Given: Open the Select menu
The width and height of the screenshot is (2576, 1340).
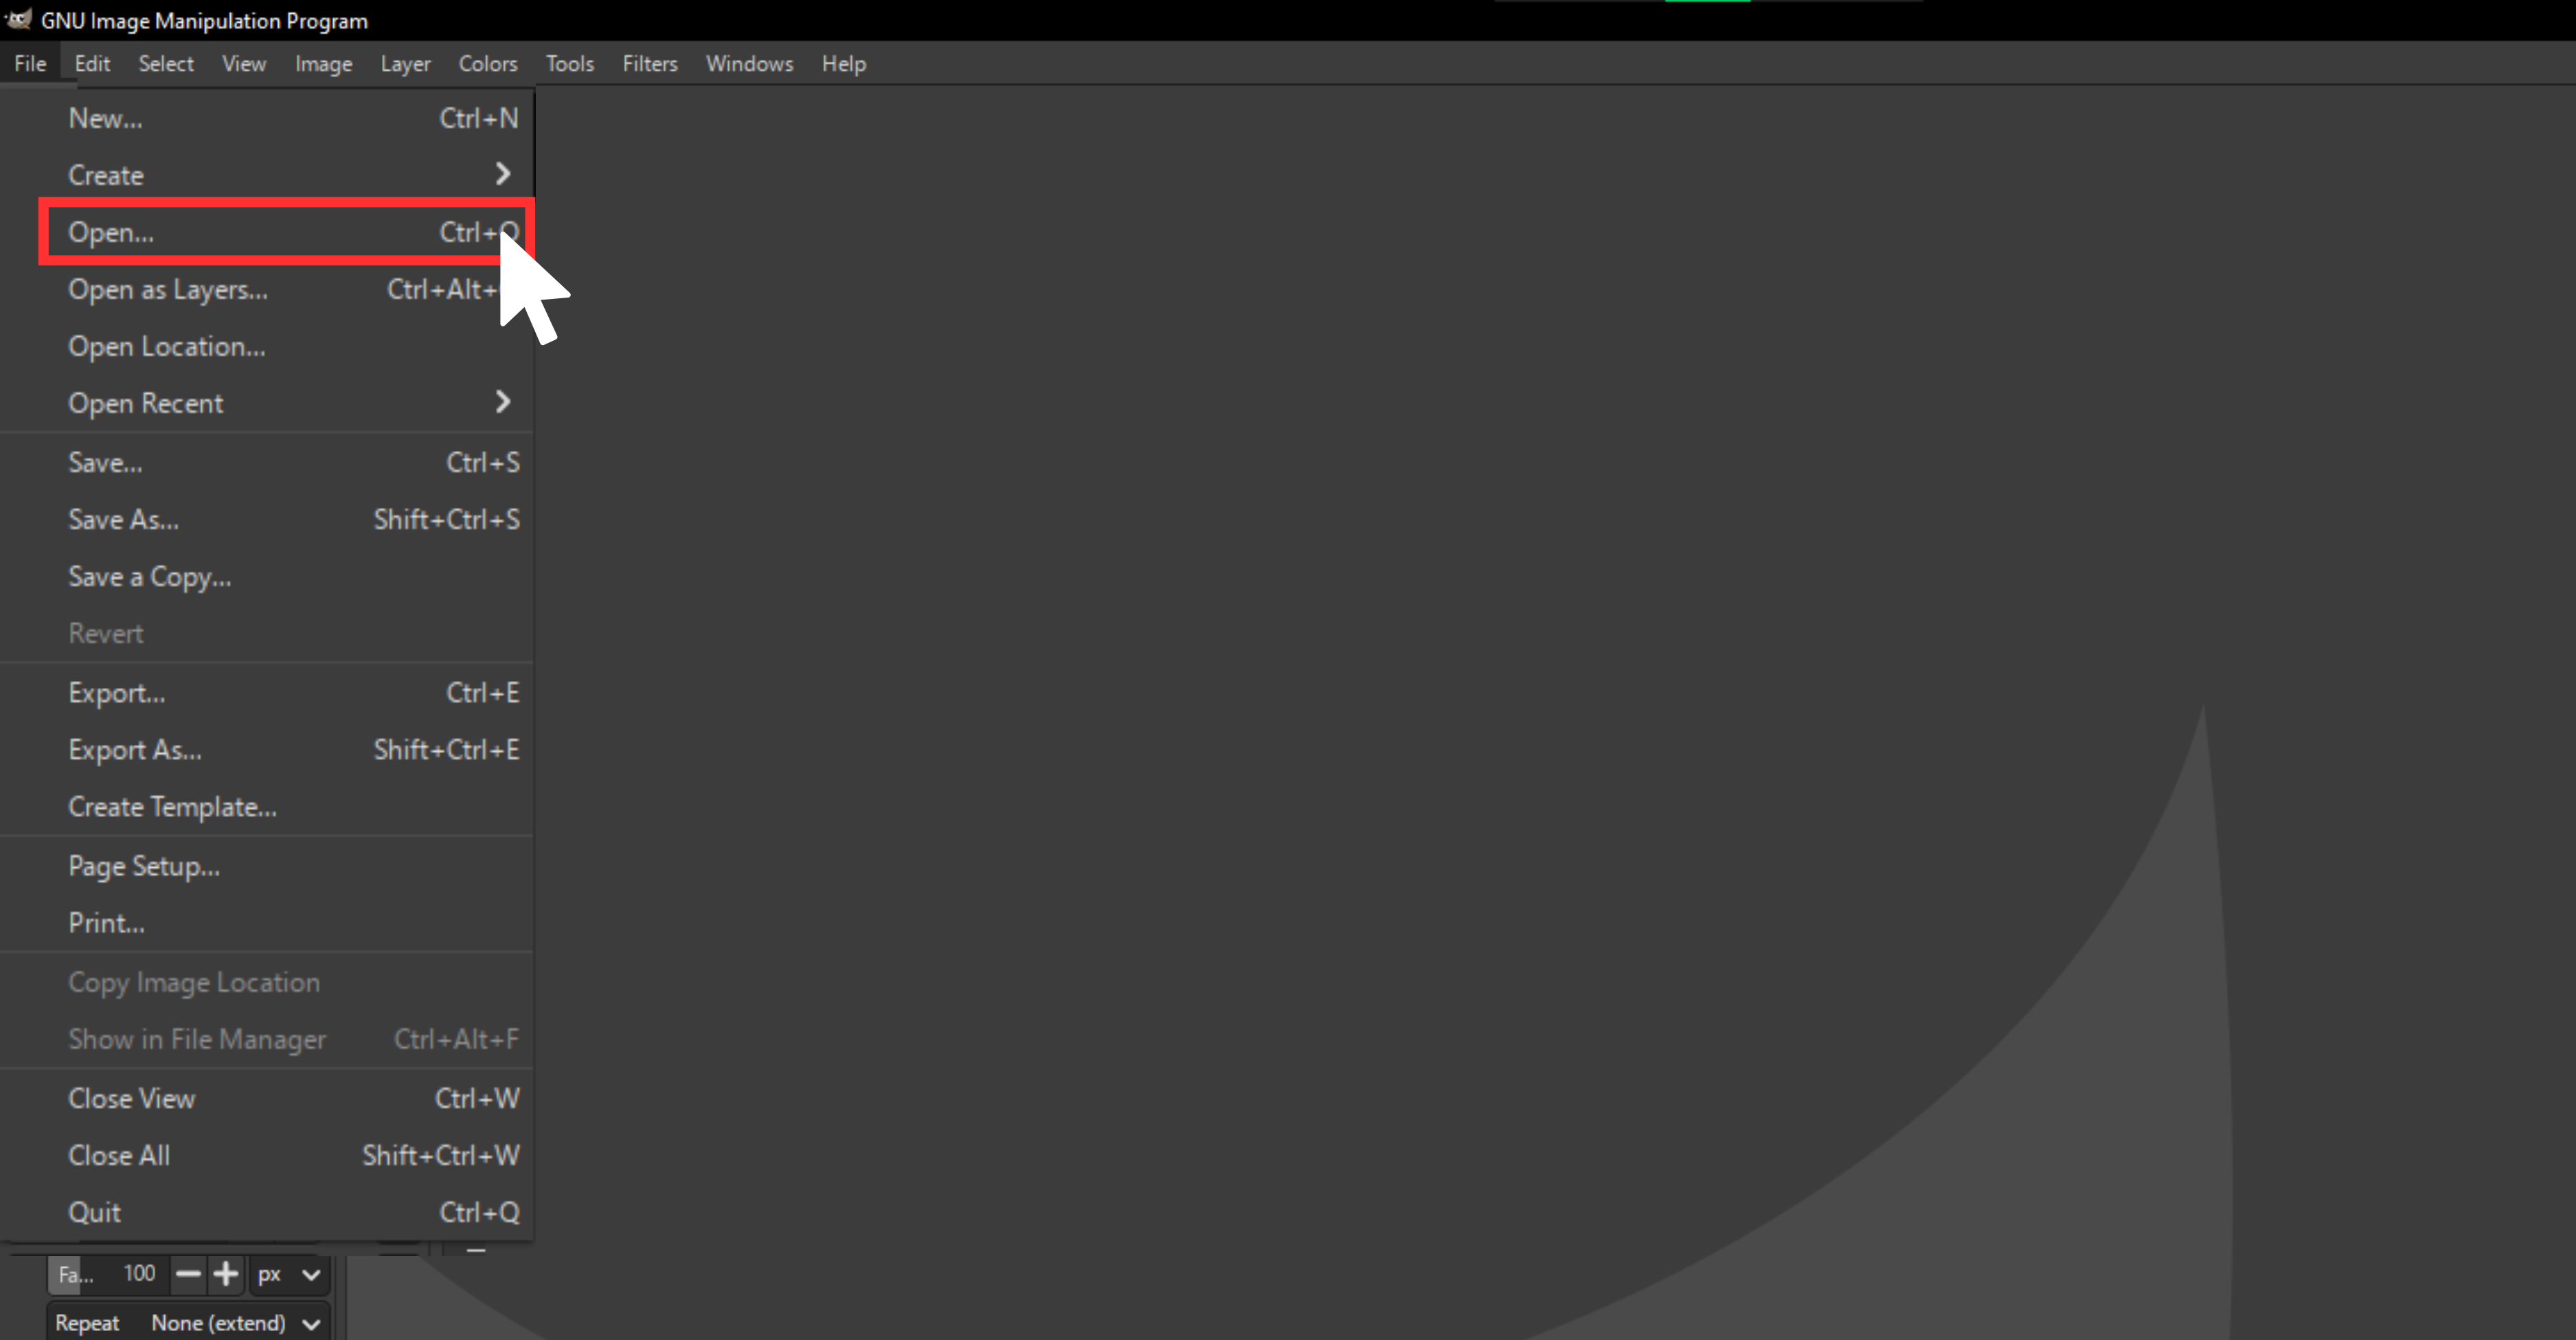Looking at the screenshot, I should coord(166,63).
